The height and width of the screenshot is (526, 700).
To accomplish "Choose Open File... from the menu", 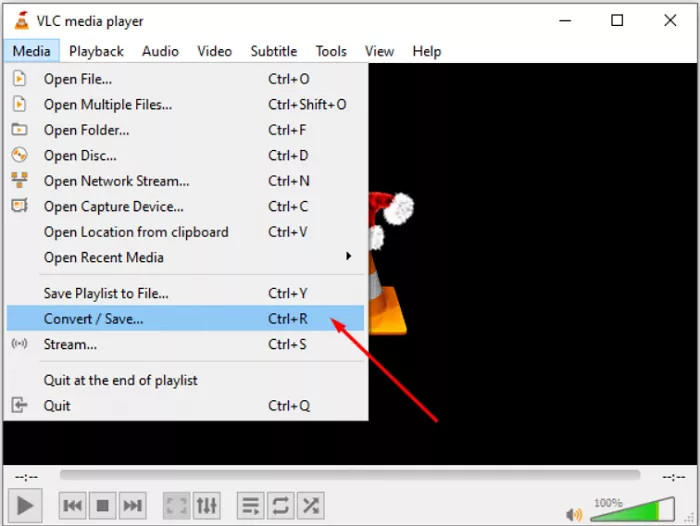I will [x=185, y=79].
